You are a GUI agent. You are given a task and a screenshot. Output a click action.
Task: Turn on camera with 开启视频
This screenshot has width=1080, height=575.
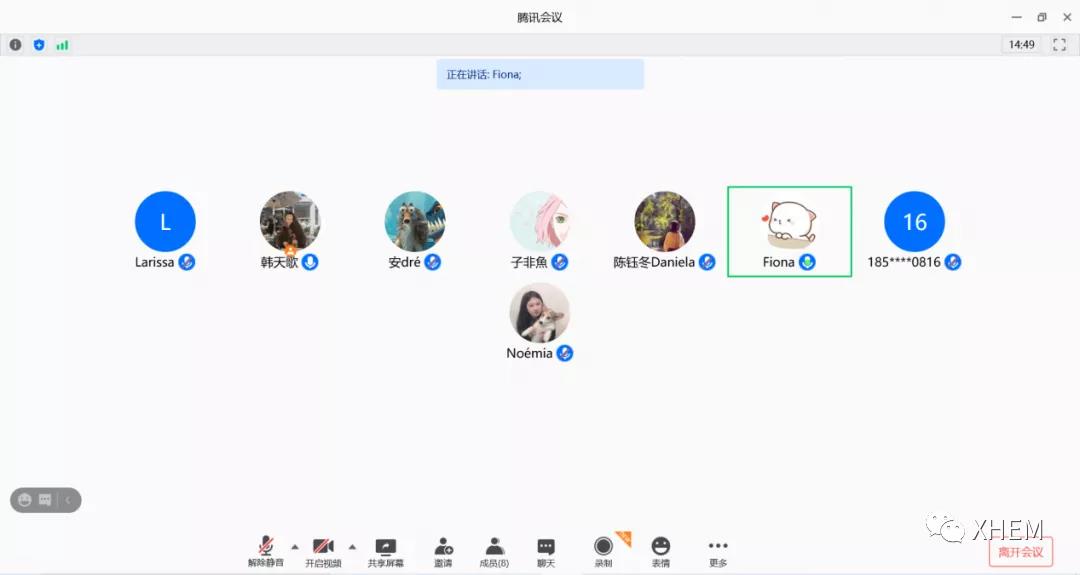pyautogui.click(x=323, y=550)
